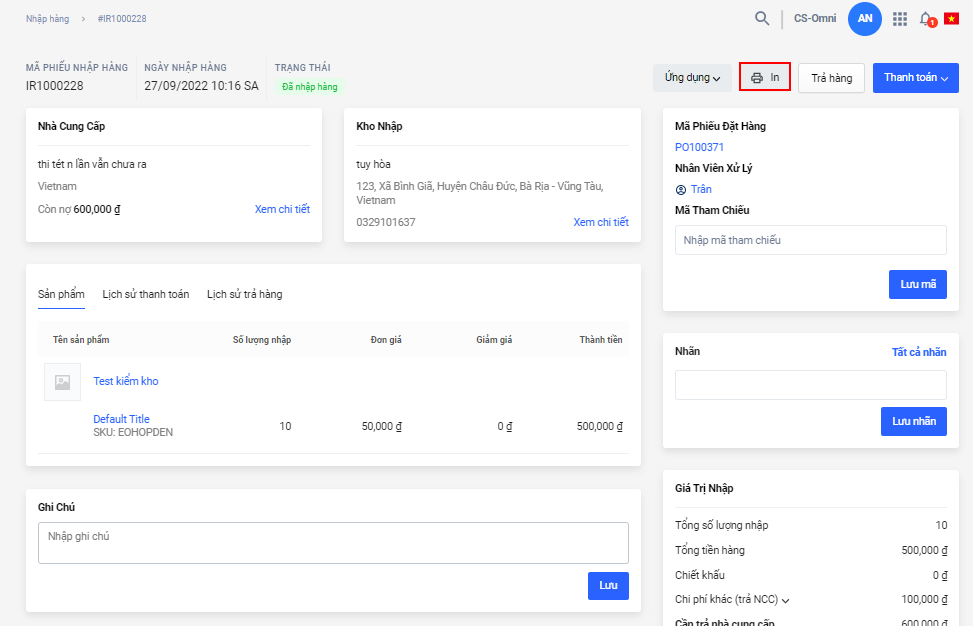
Task: Open the Thanh toán dropdown
Action: tap(915, 78)
